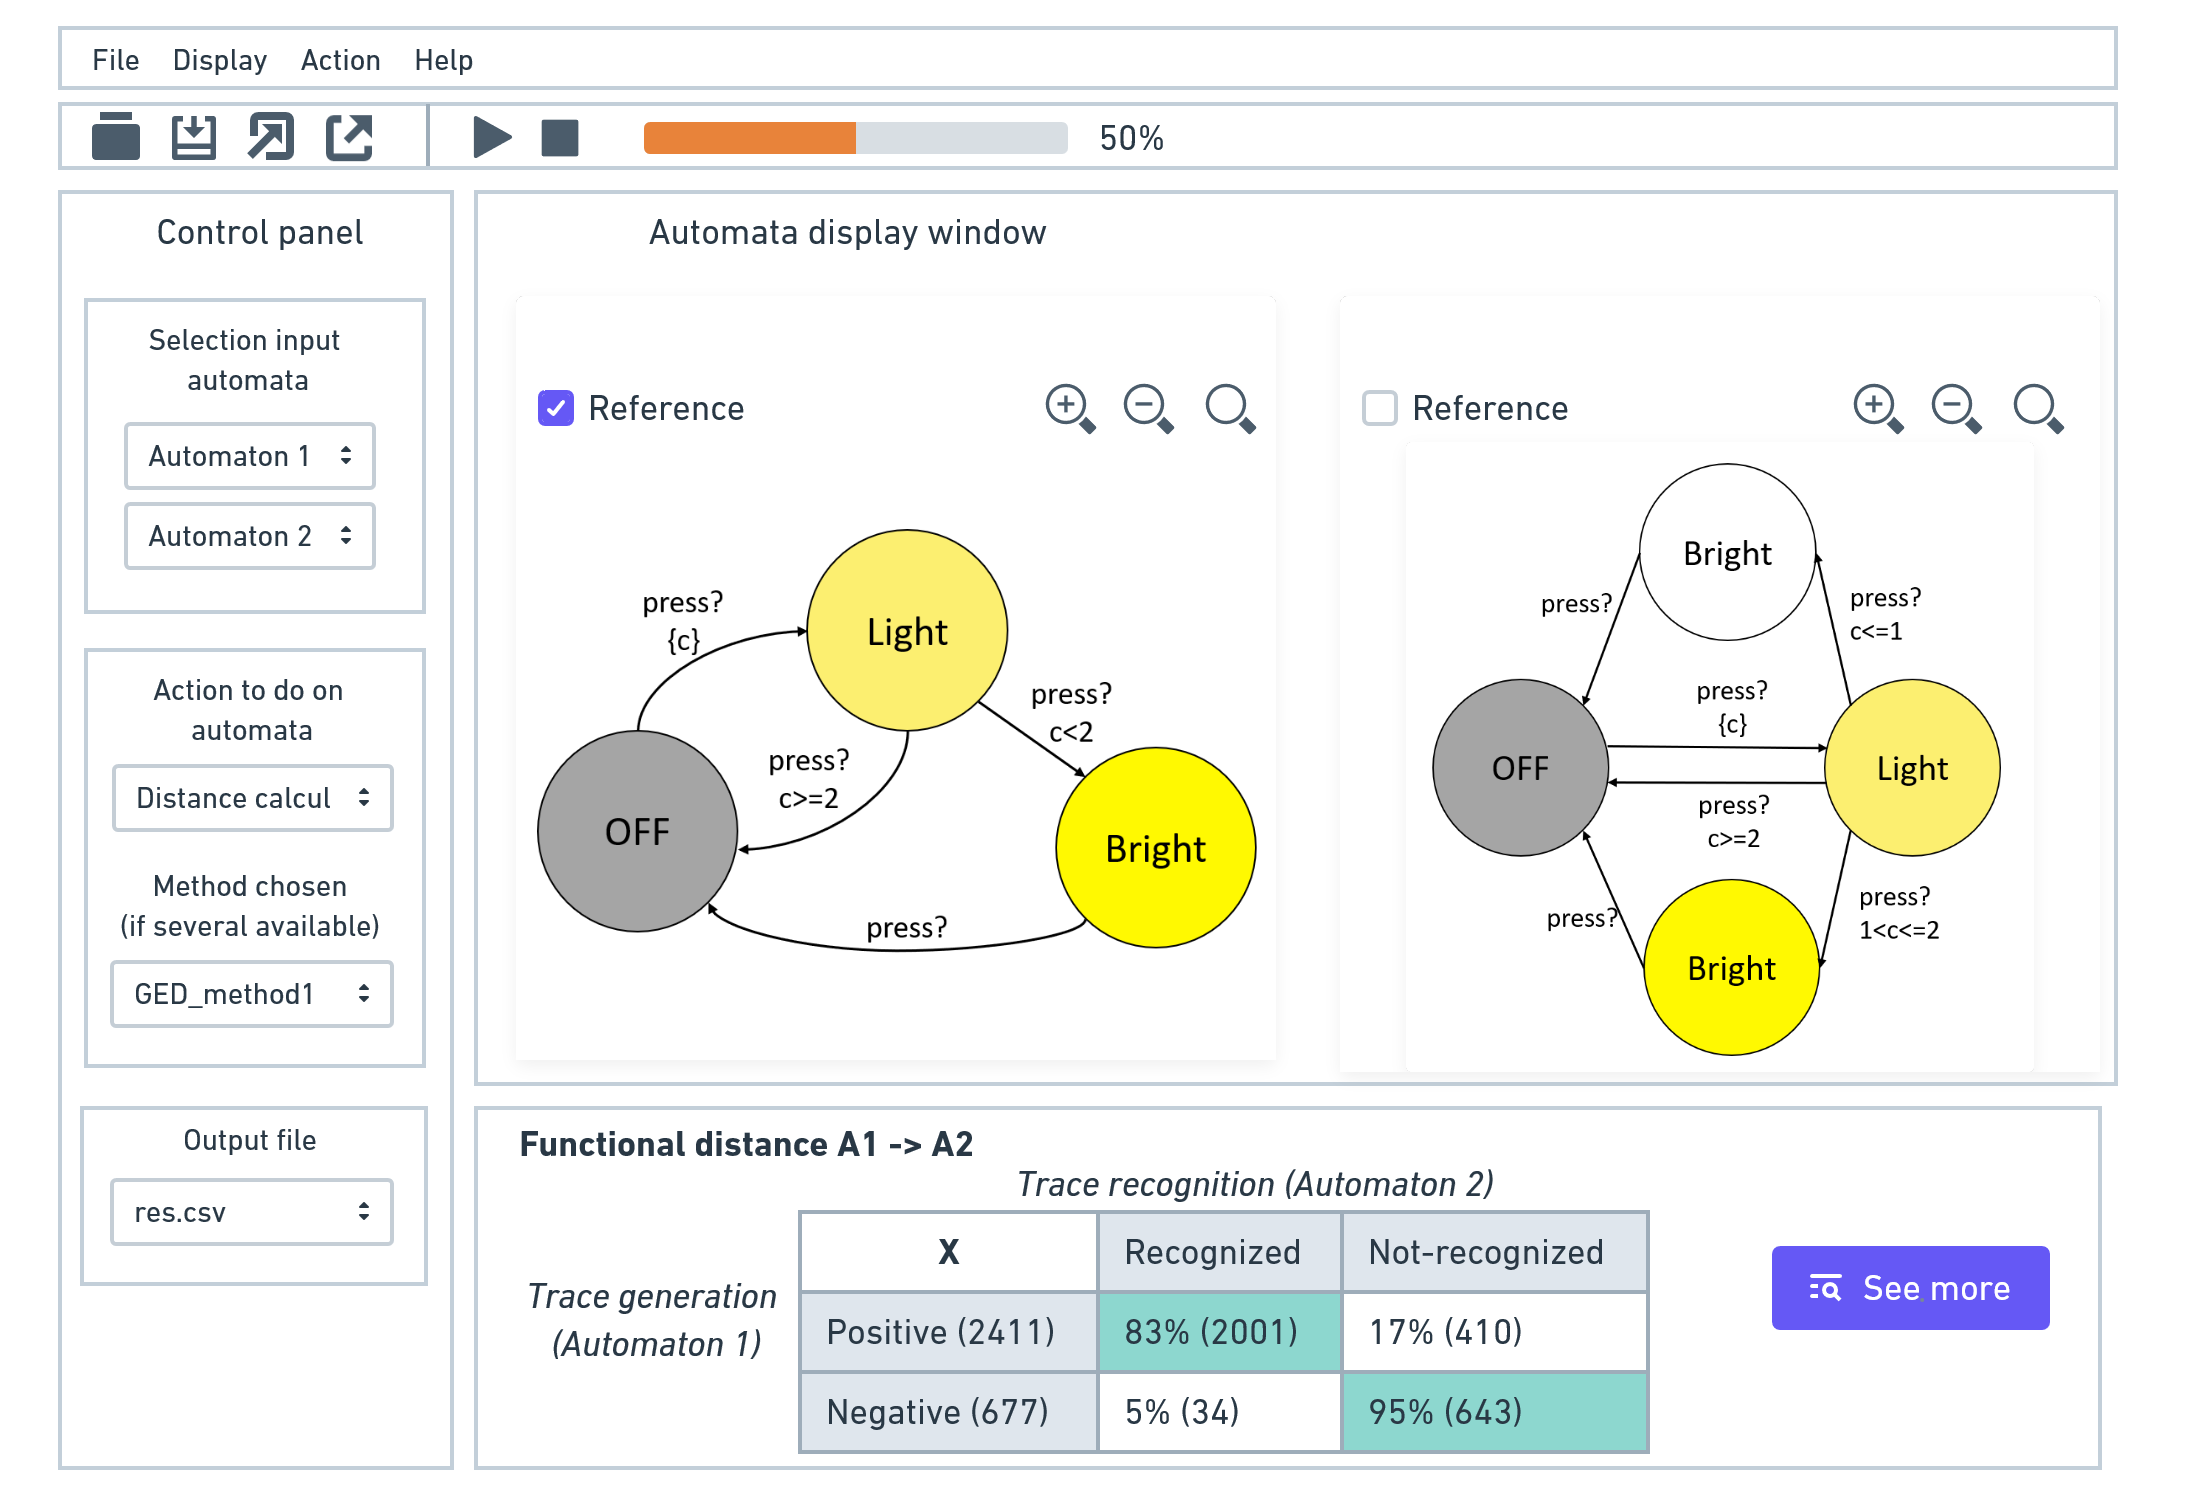Click the 'press? c<2' transition label

click(x=1071, y=712)
